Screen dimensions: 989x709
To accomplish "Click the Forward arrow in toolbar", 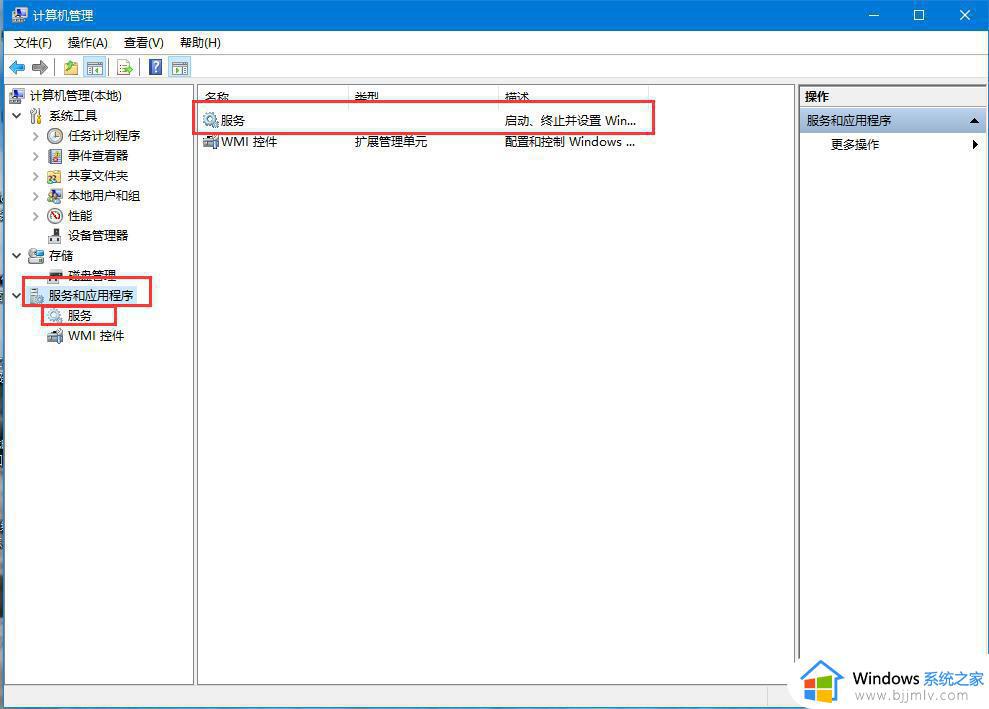I will tap(40, 68).
